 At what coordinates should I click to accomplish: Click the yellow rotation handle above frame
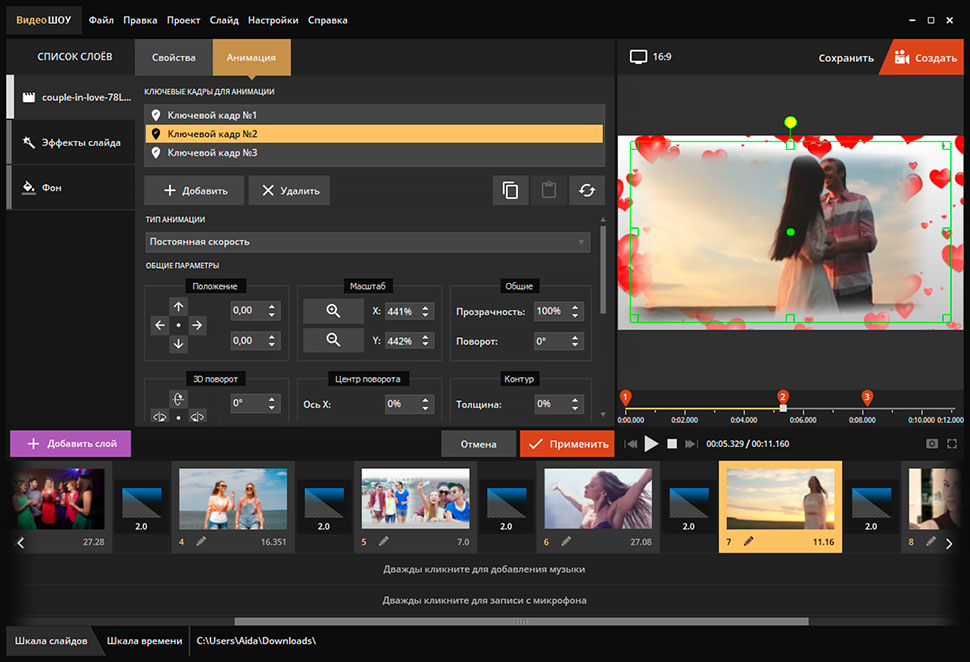(x=790, y=122)
